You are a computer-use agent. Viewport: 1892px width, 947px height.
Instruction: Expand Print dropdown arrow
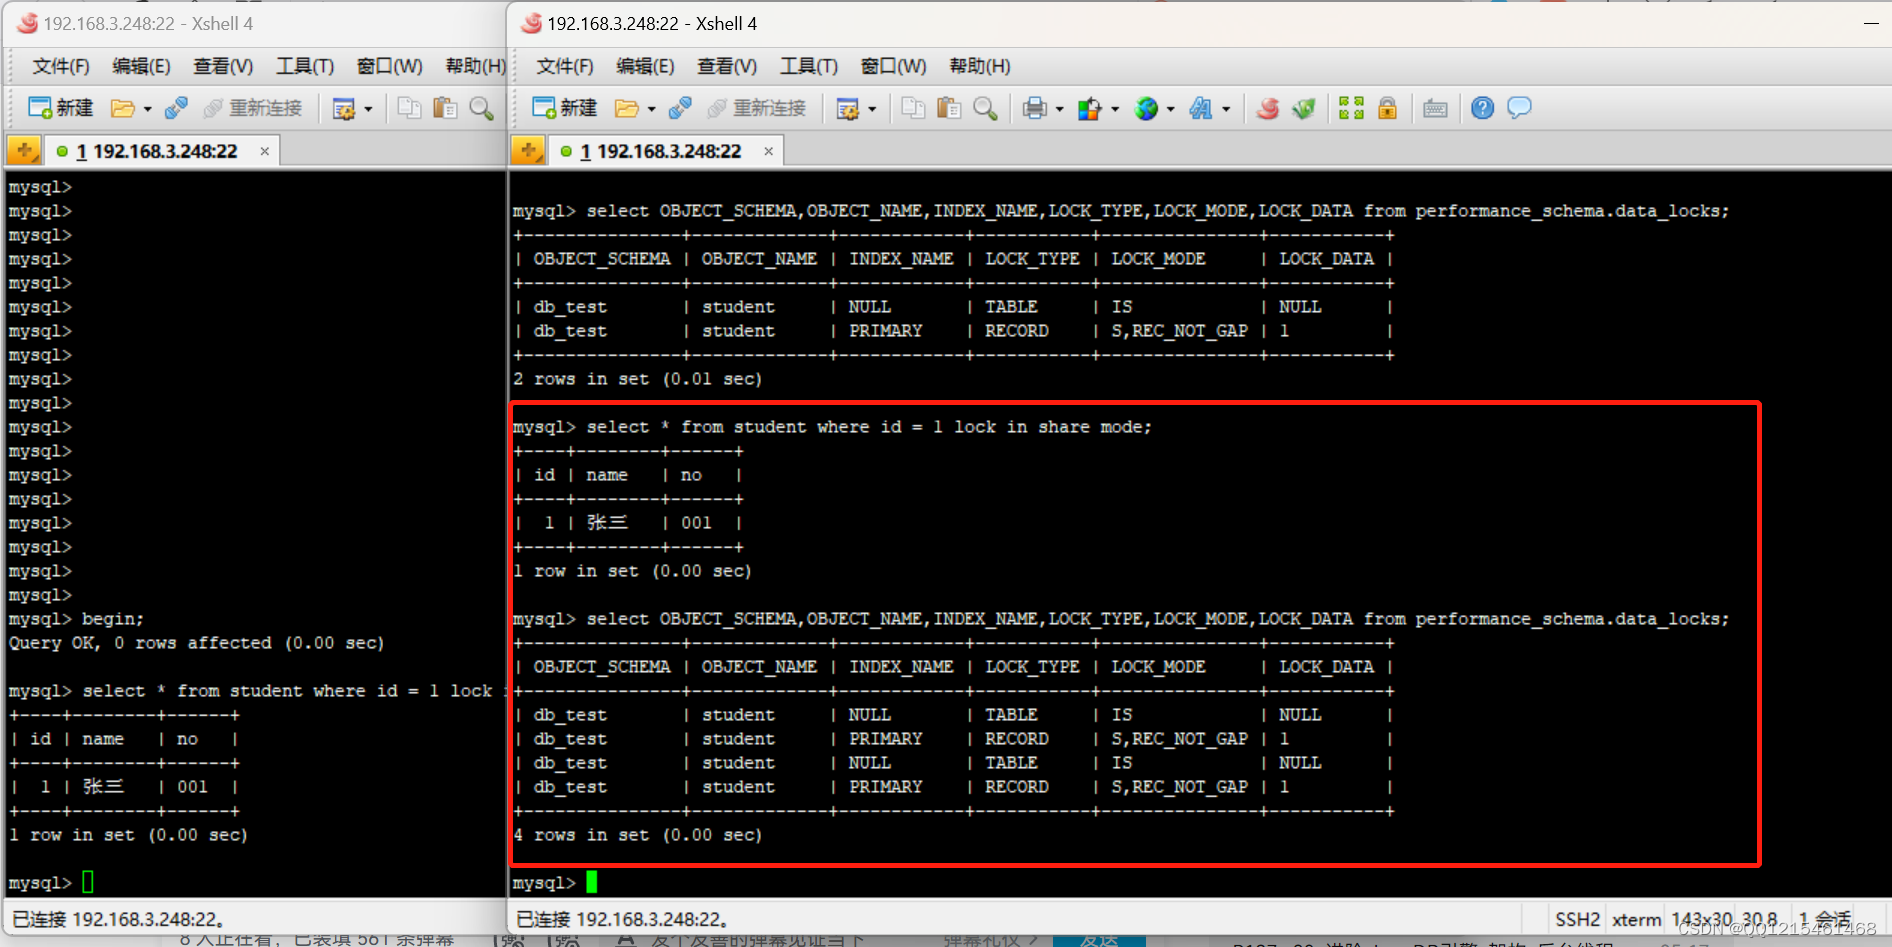point(1059,109)
